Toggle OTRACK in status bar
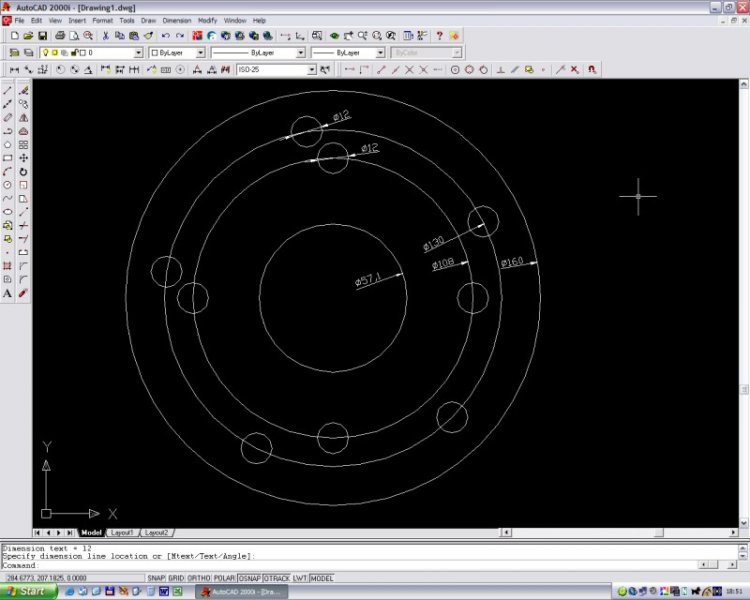 pyautogui.click(x=277, y=578)
